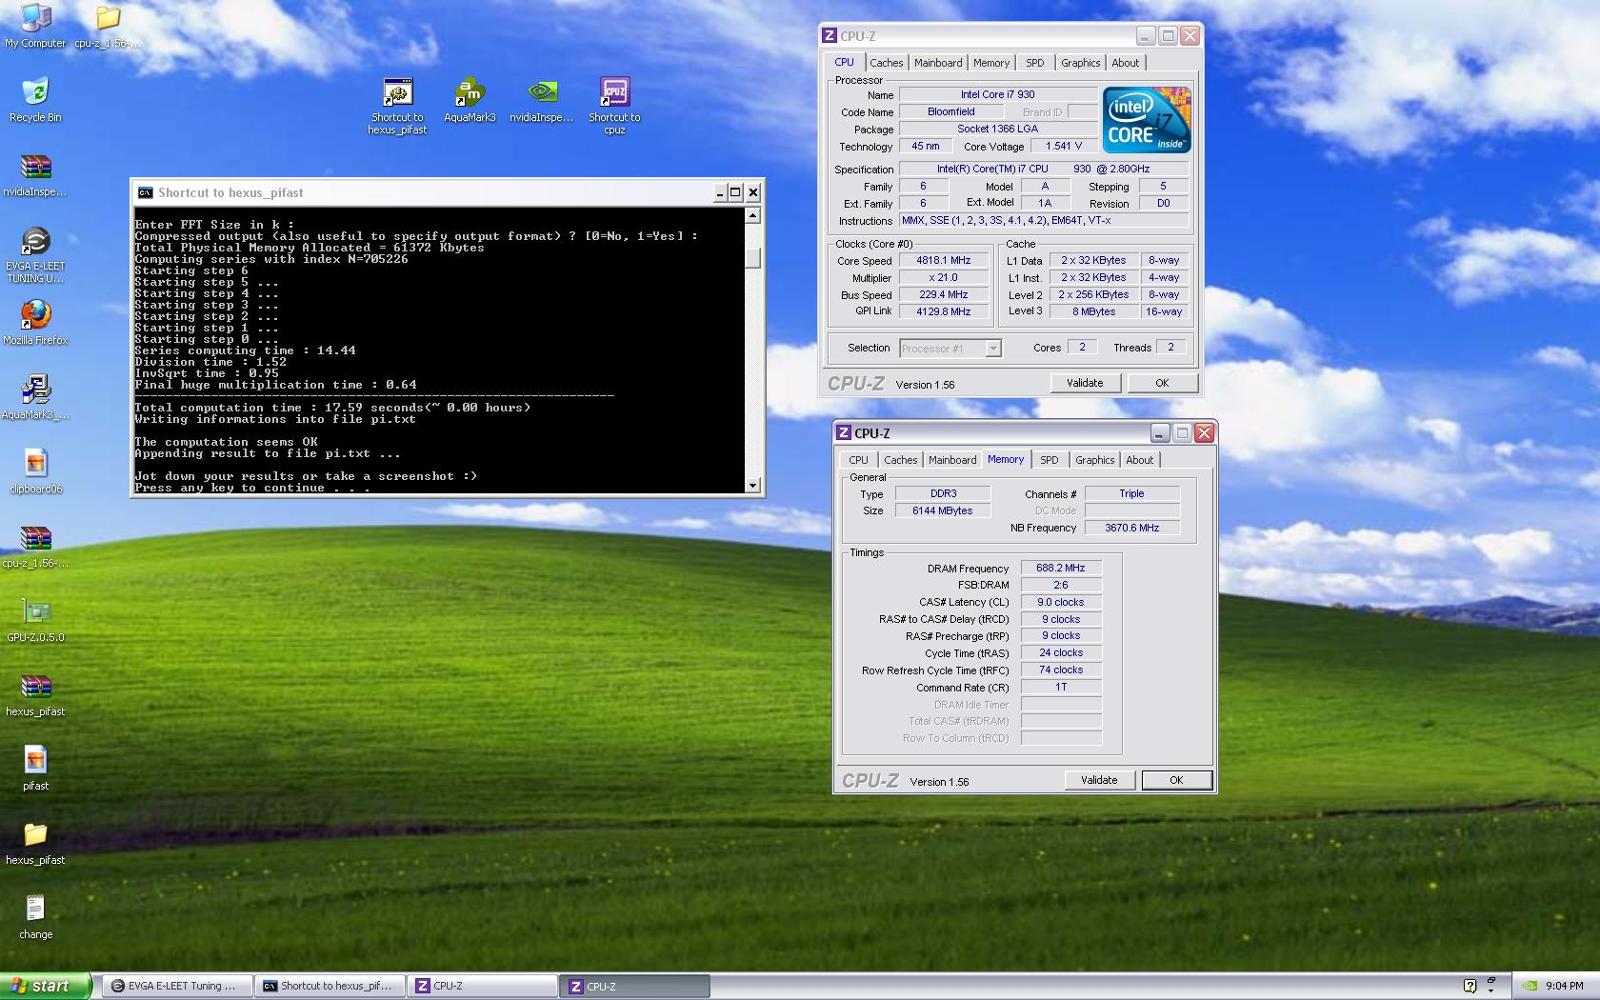Open GPU-Z.0.5.0 desktop icon
Viewport: 1600px width, 1000px height.
(x=35, y=620)
